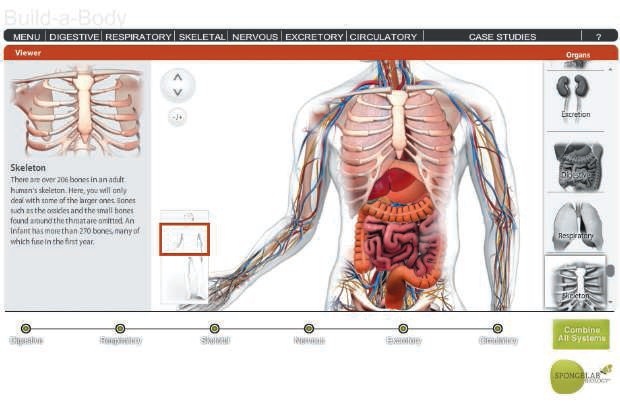Toggle the Digestive system marker on the timeline
620x403 pixels.
26,328
